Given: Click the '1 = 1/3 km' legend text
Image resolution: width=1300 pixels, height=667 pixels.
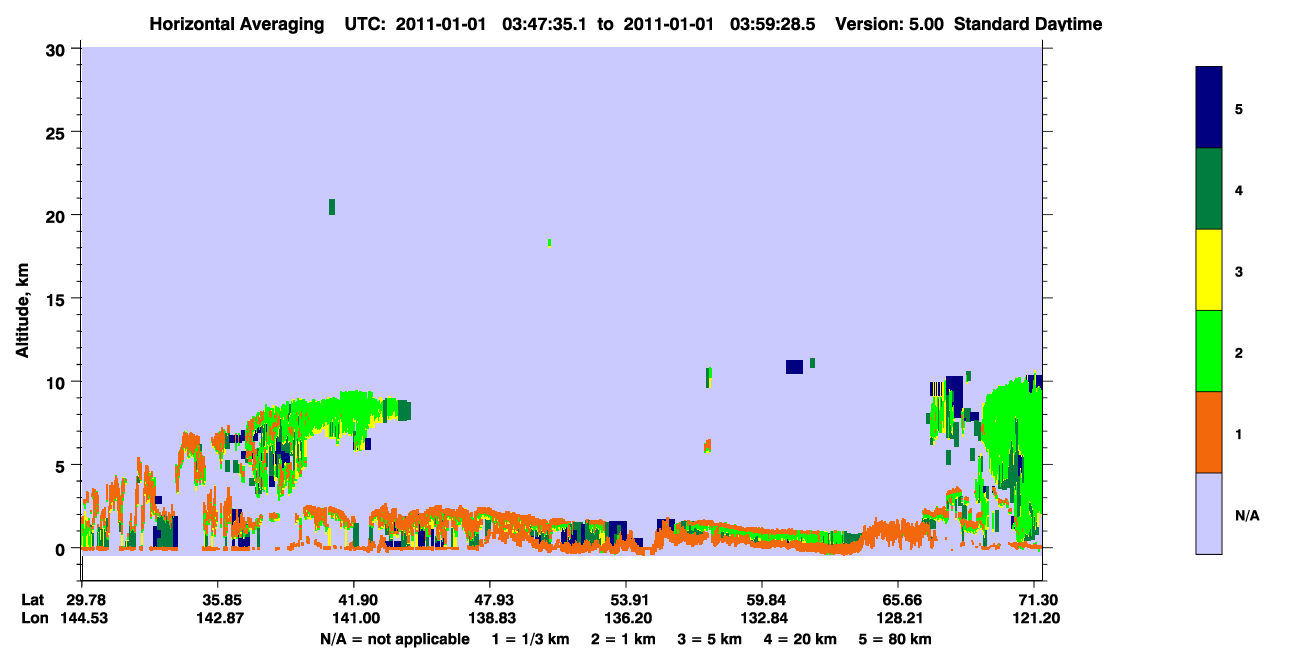Looking at the screenshot, I should point(533,639).
